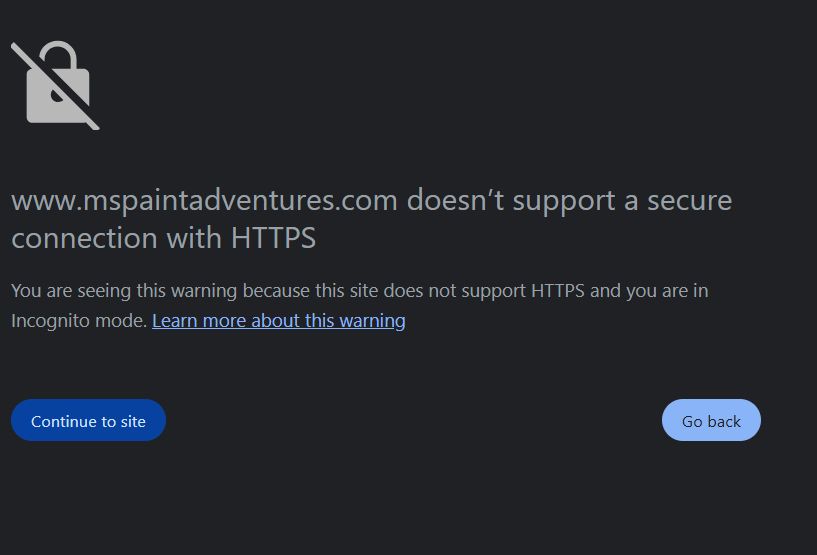Screen dimensions: 817x555
Task: Click the word "Continue" on the blue button
Action: point(64,421)
